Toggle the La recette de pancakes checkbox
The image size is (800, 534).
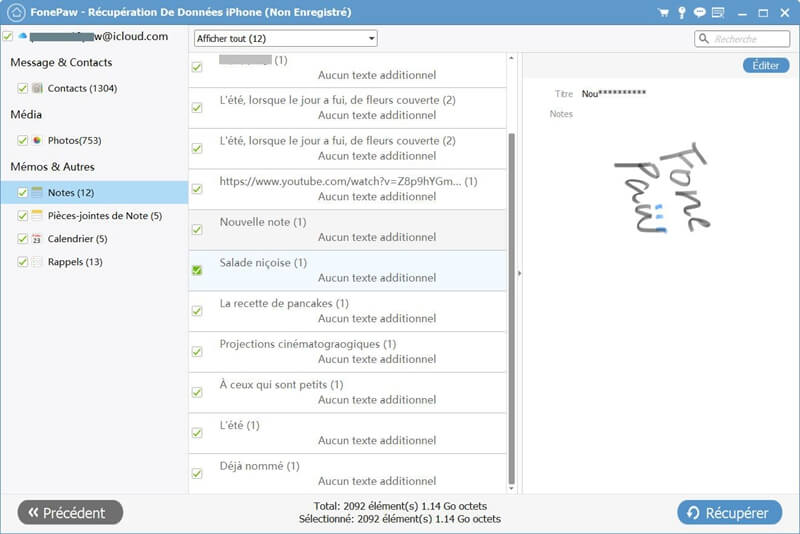tap(197, 311)
